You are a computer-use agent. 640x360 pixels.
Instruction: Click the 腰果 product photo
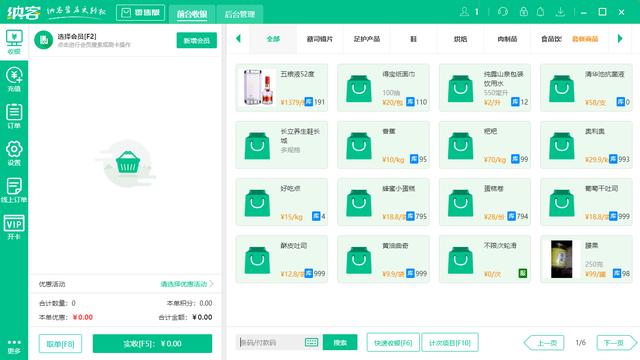tap(562, 259)
